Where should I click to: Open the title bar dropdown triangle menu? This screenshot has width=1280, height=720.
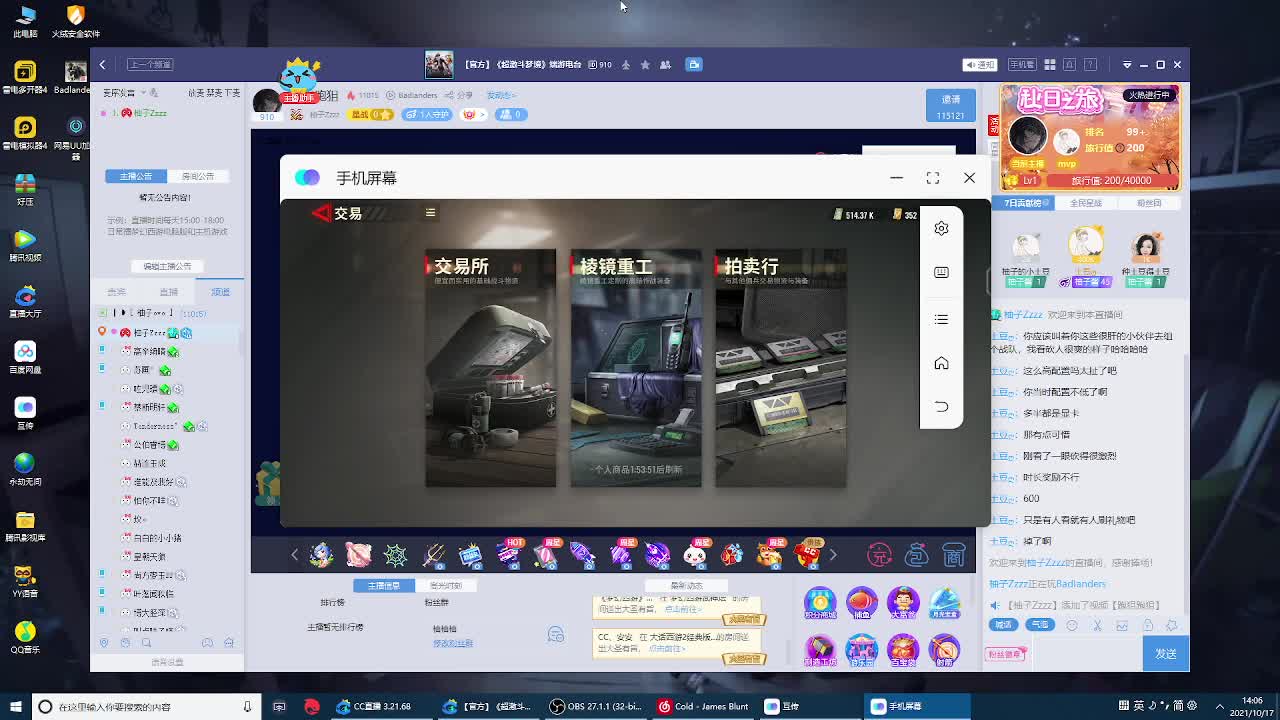pyautogui.click(x=1127, y=65)
